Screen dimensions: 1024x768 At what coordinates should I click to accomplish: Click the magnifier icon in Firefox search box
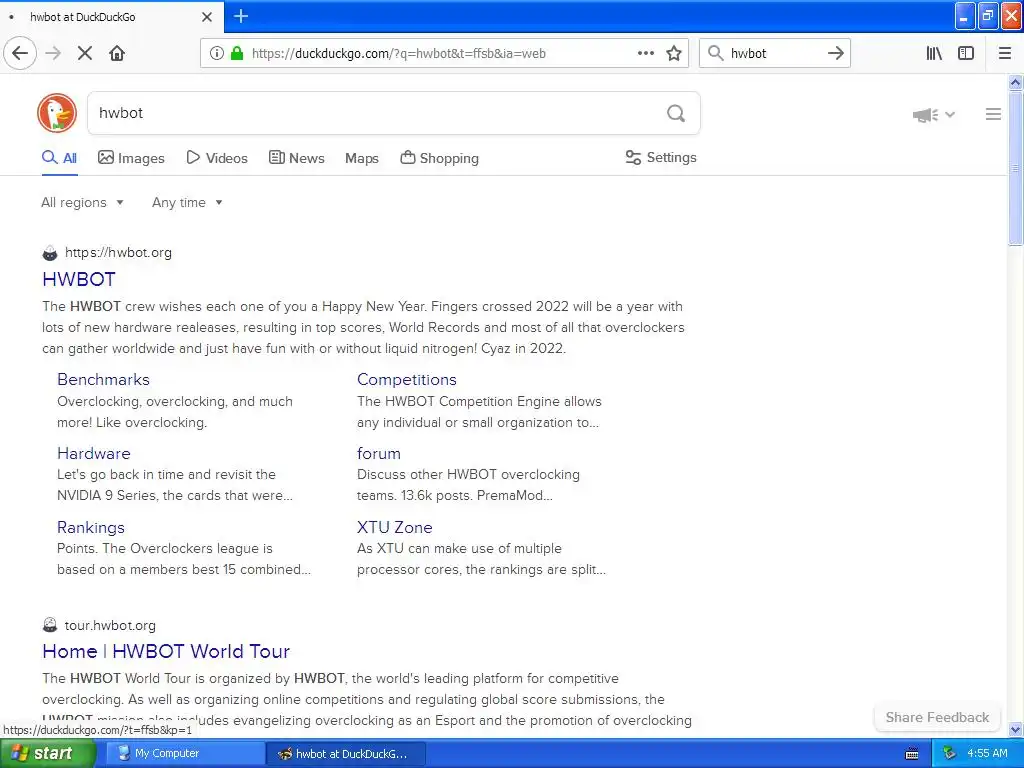(x=716, y=53)
